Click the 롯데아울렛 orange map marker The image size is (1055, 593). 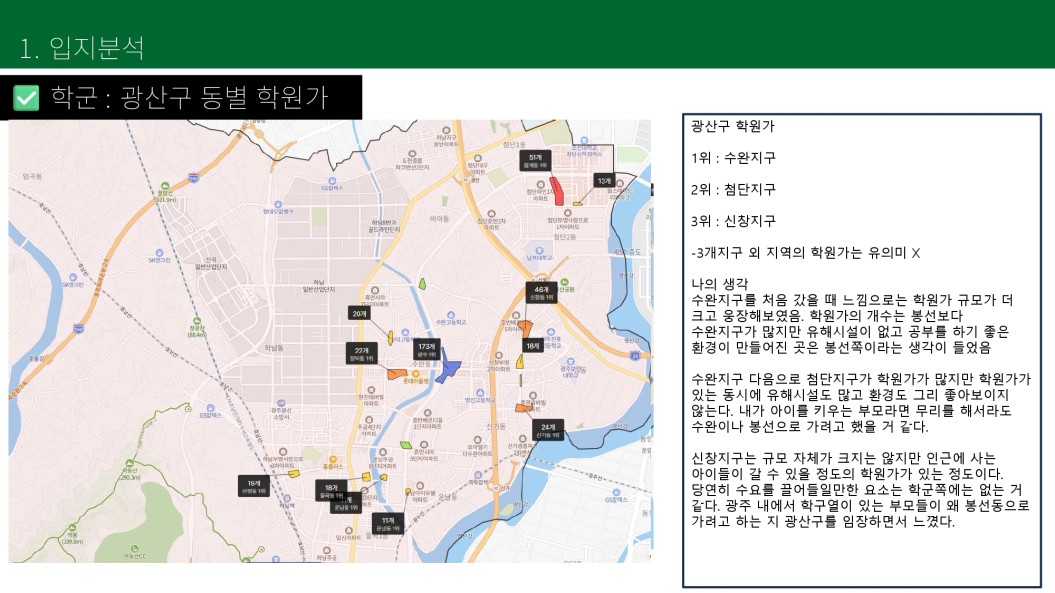416,374
